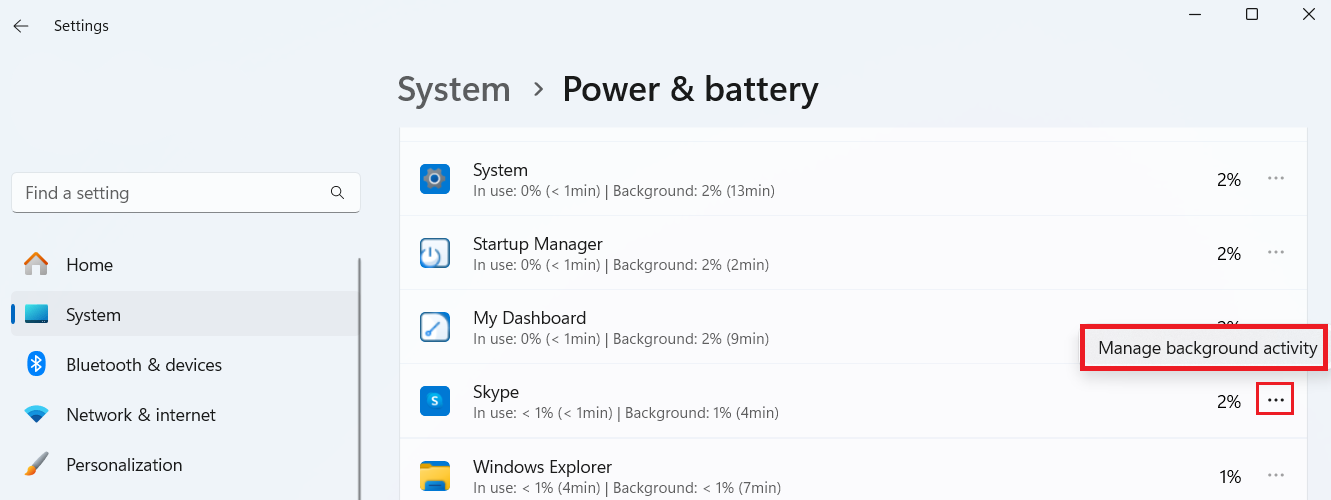Maximize the Settings window
This screenshot has height=500, width=1331.
coord(1252,14)
